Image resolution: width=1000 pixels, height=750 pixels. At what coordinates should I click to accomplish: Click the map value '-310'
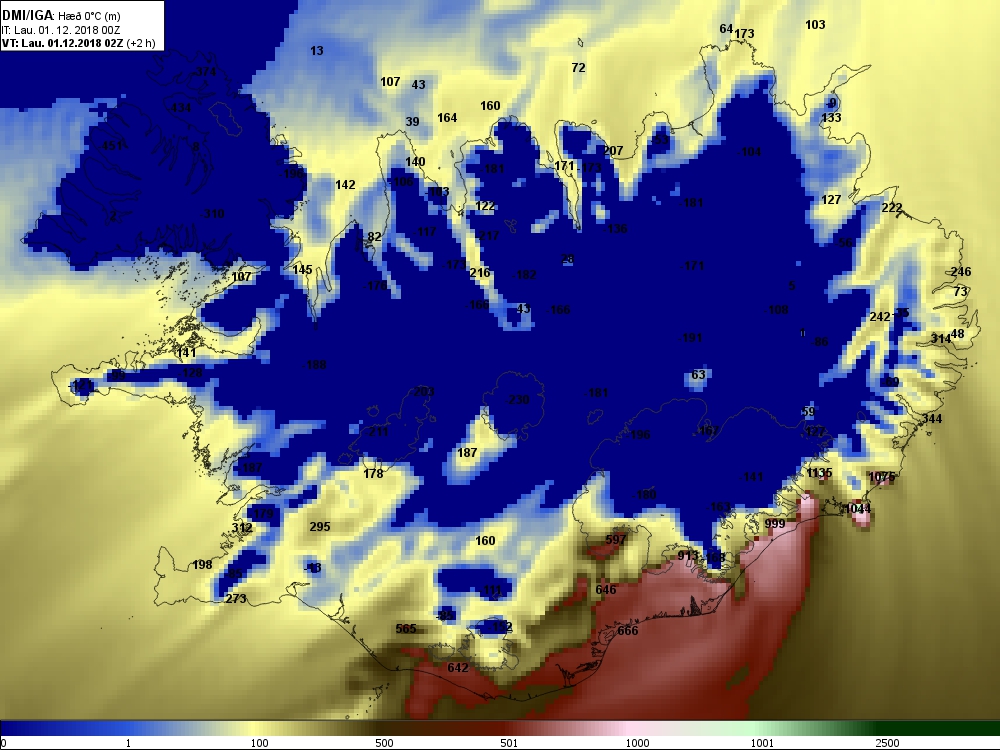tap(212, 214)
